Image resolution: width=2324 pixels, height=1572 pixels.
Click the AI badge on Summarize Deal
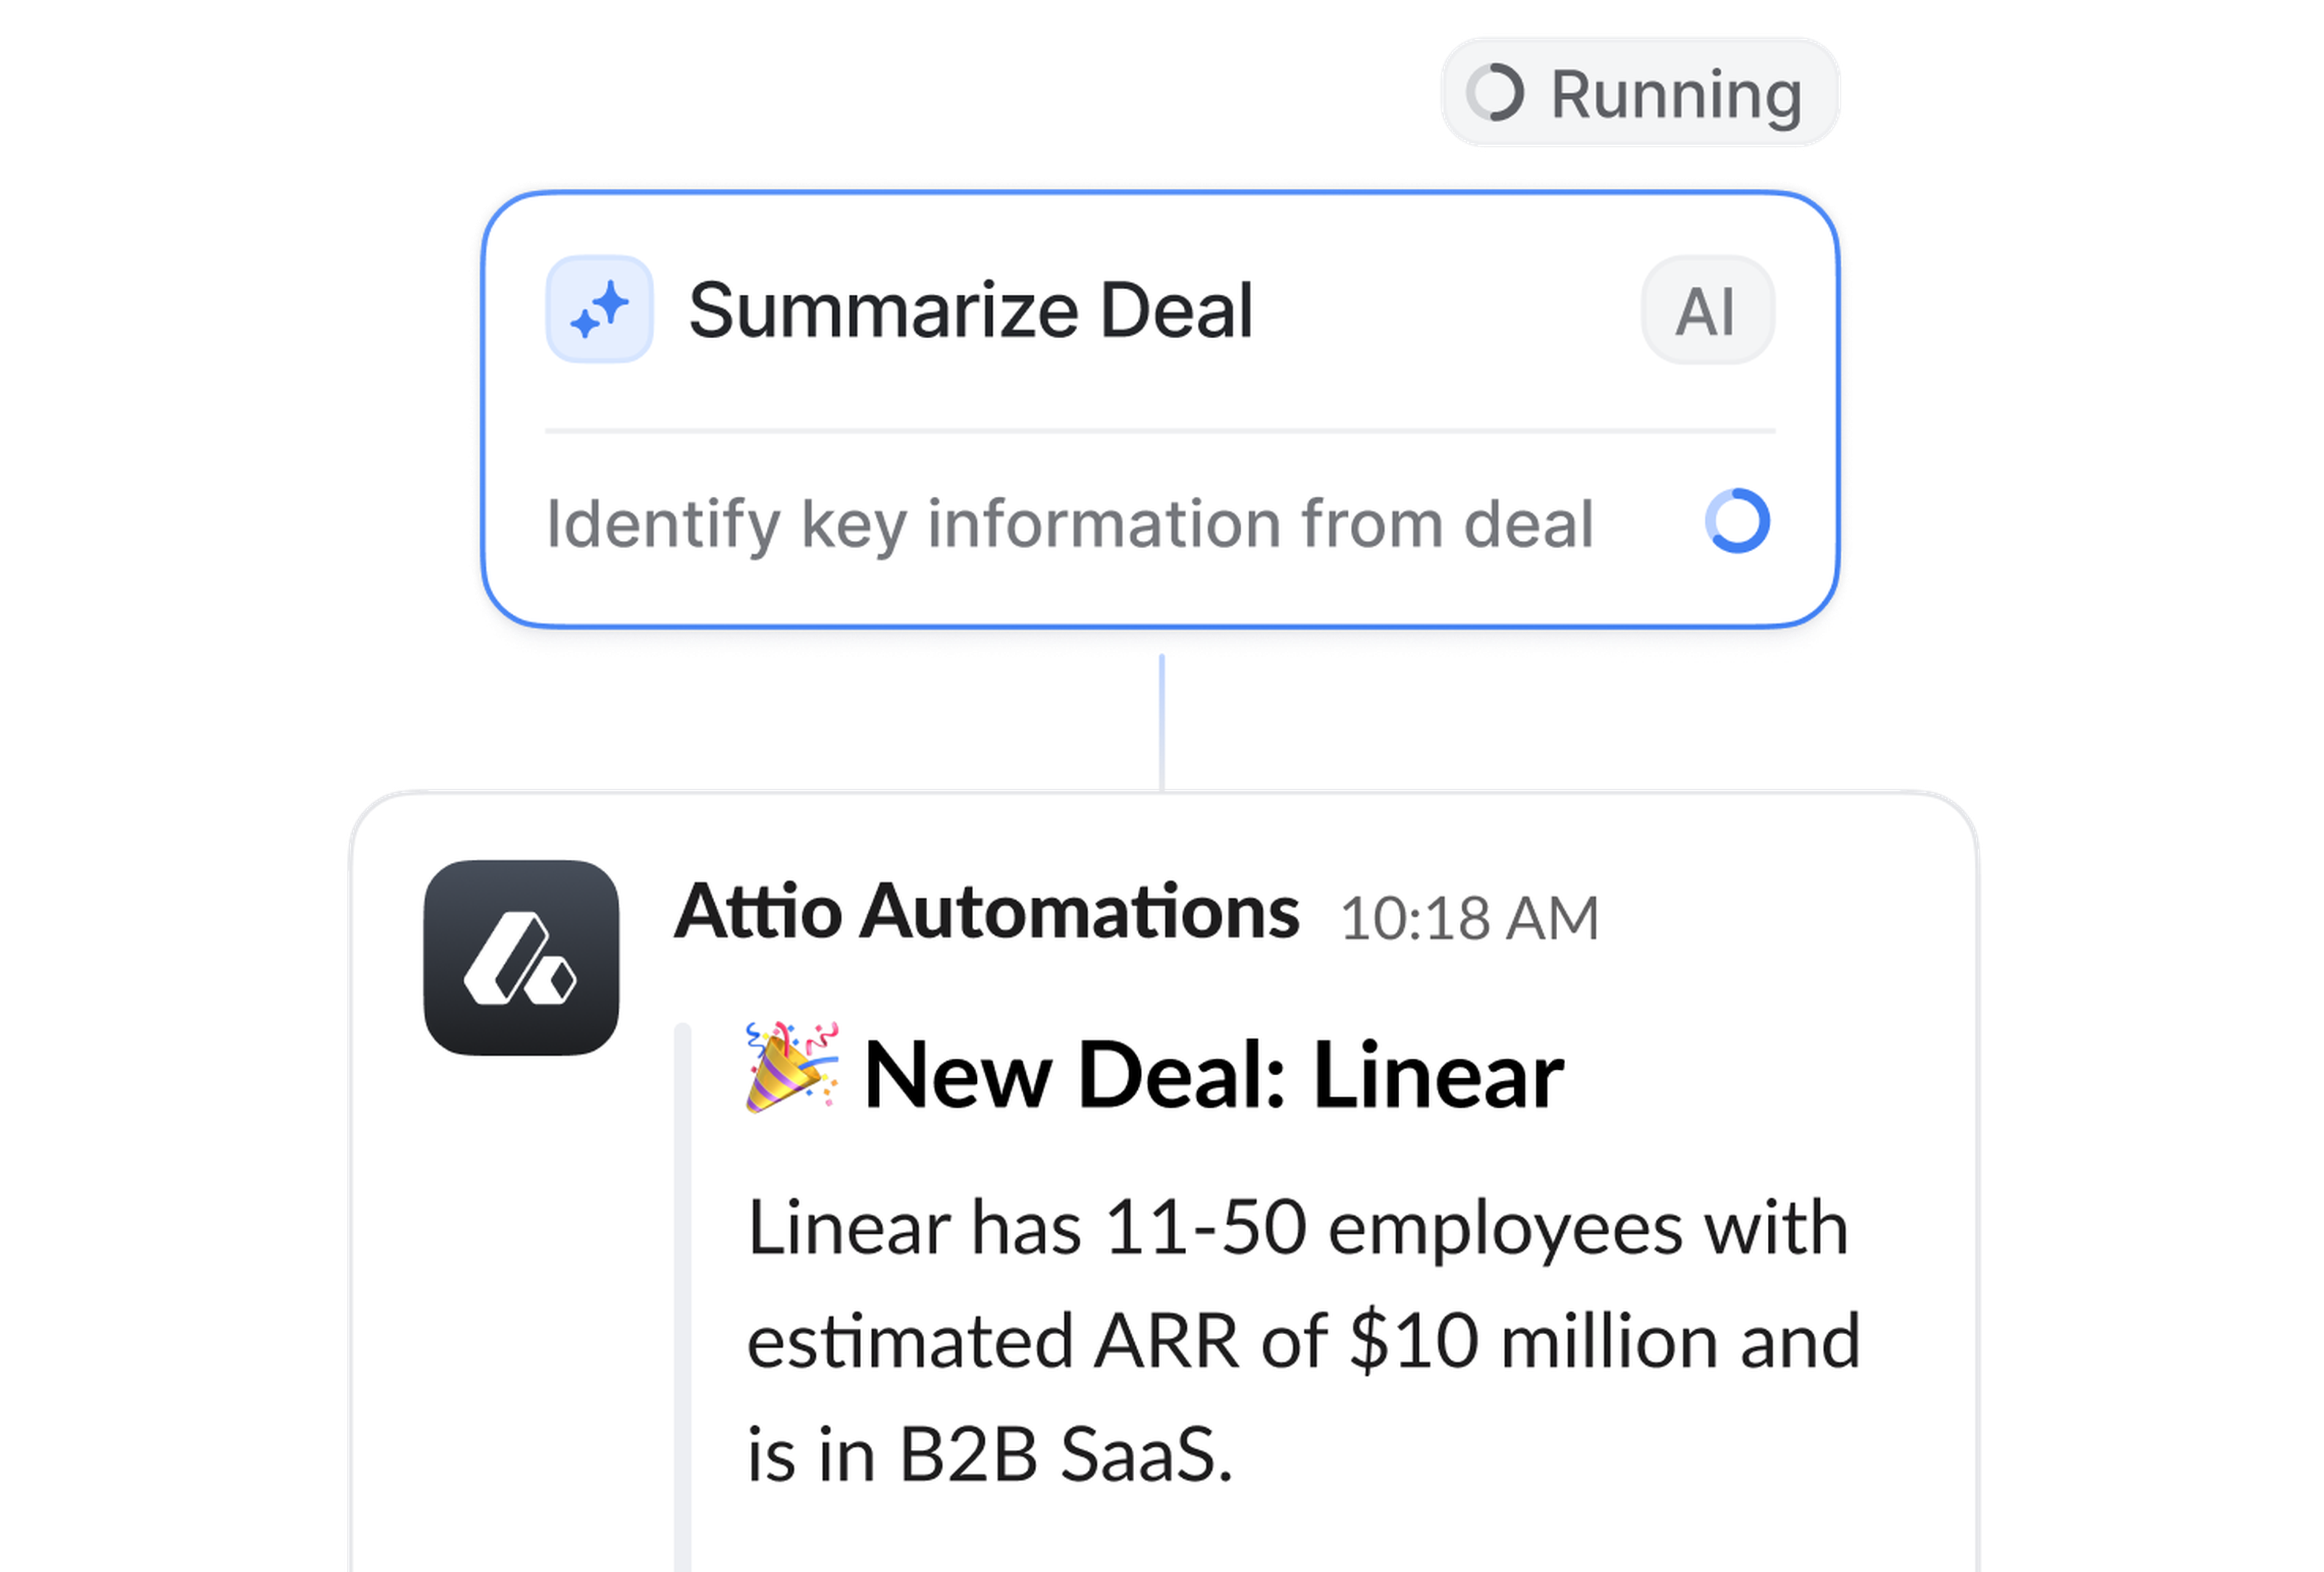coord(1707,310)
